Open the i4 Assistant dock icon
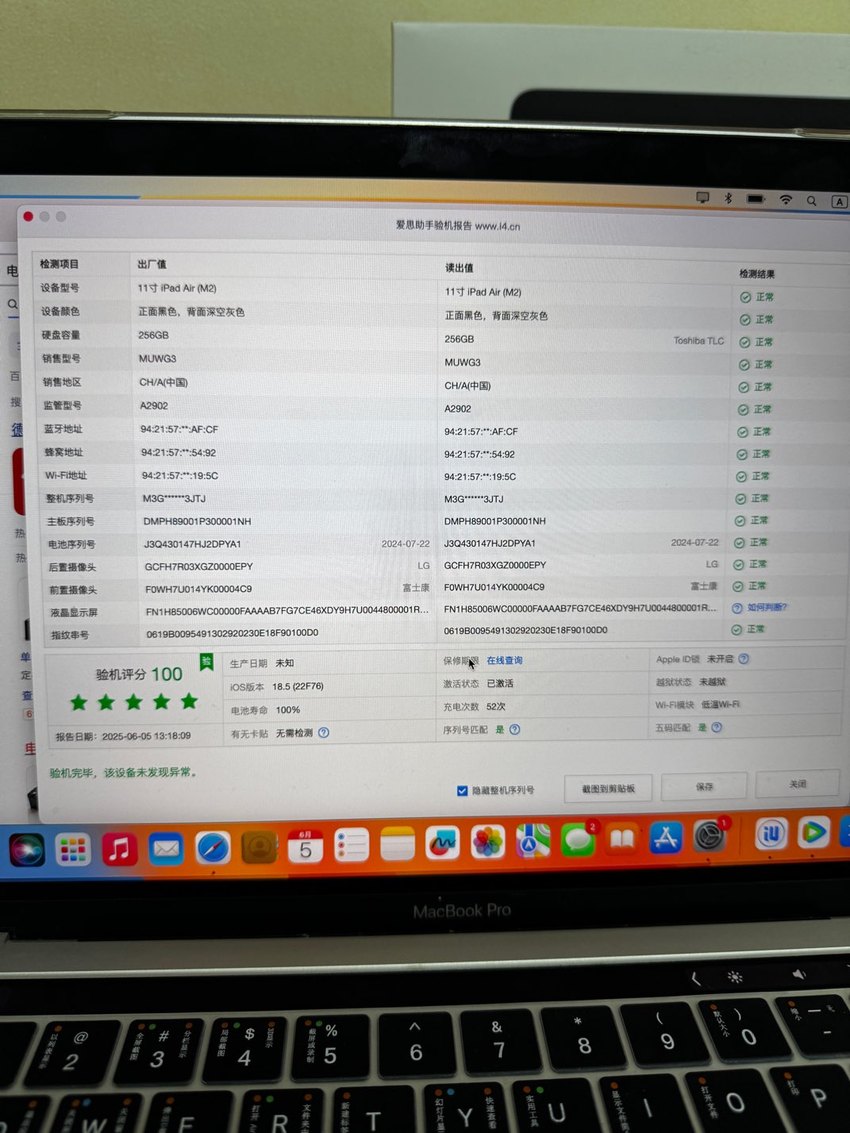 (x=771, y=835)
